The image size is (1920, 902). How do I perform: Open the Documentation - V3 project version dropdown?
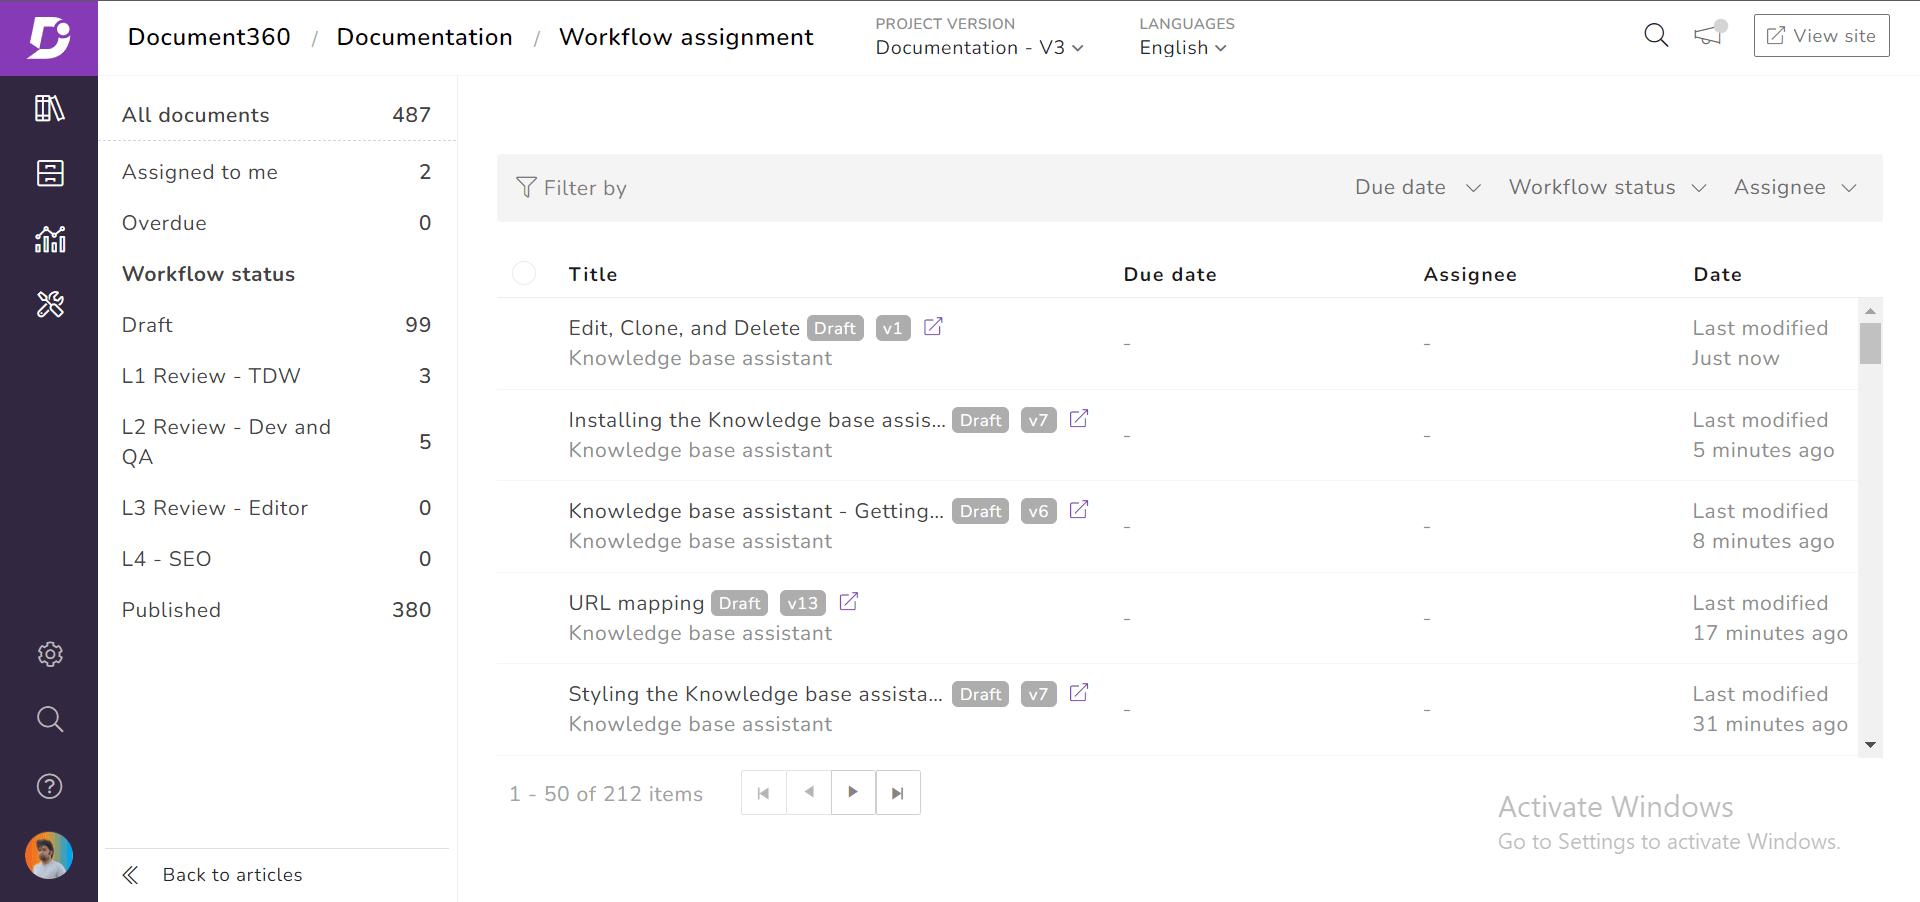point(978,47)
